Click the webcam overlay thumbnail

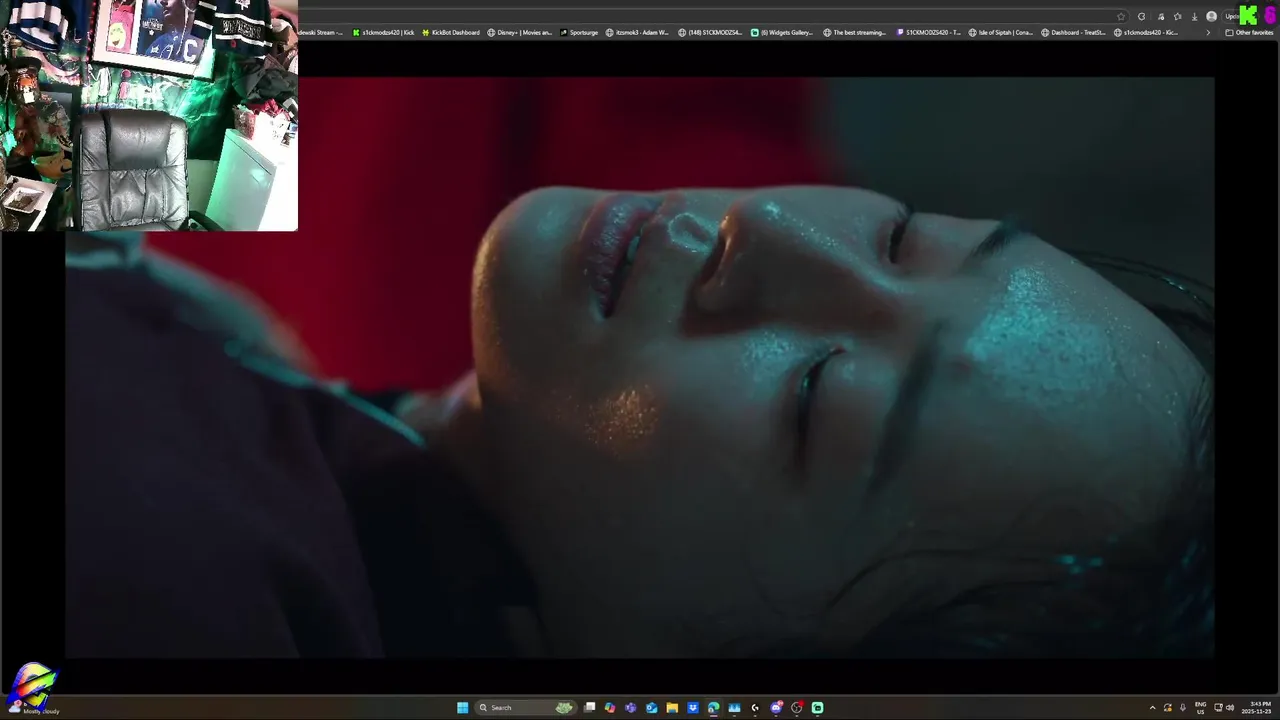point(149,115)
